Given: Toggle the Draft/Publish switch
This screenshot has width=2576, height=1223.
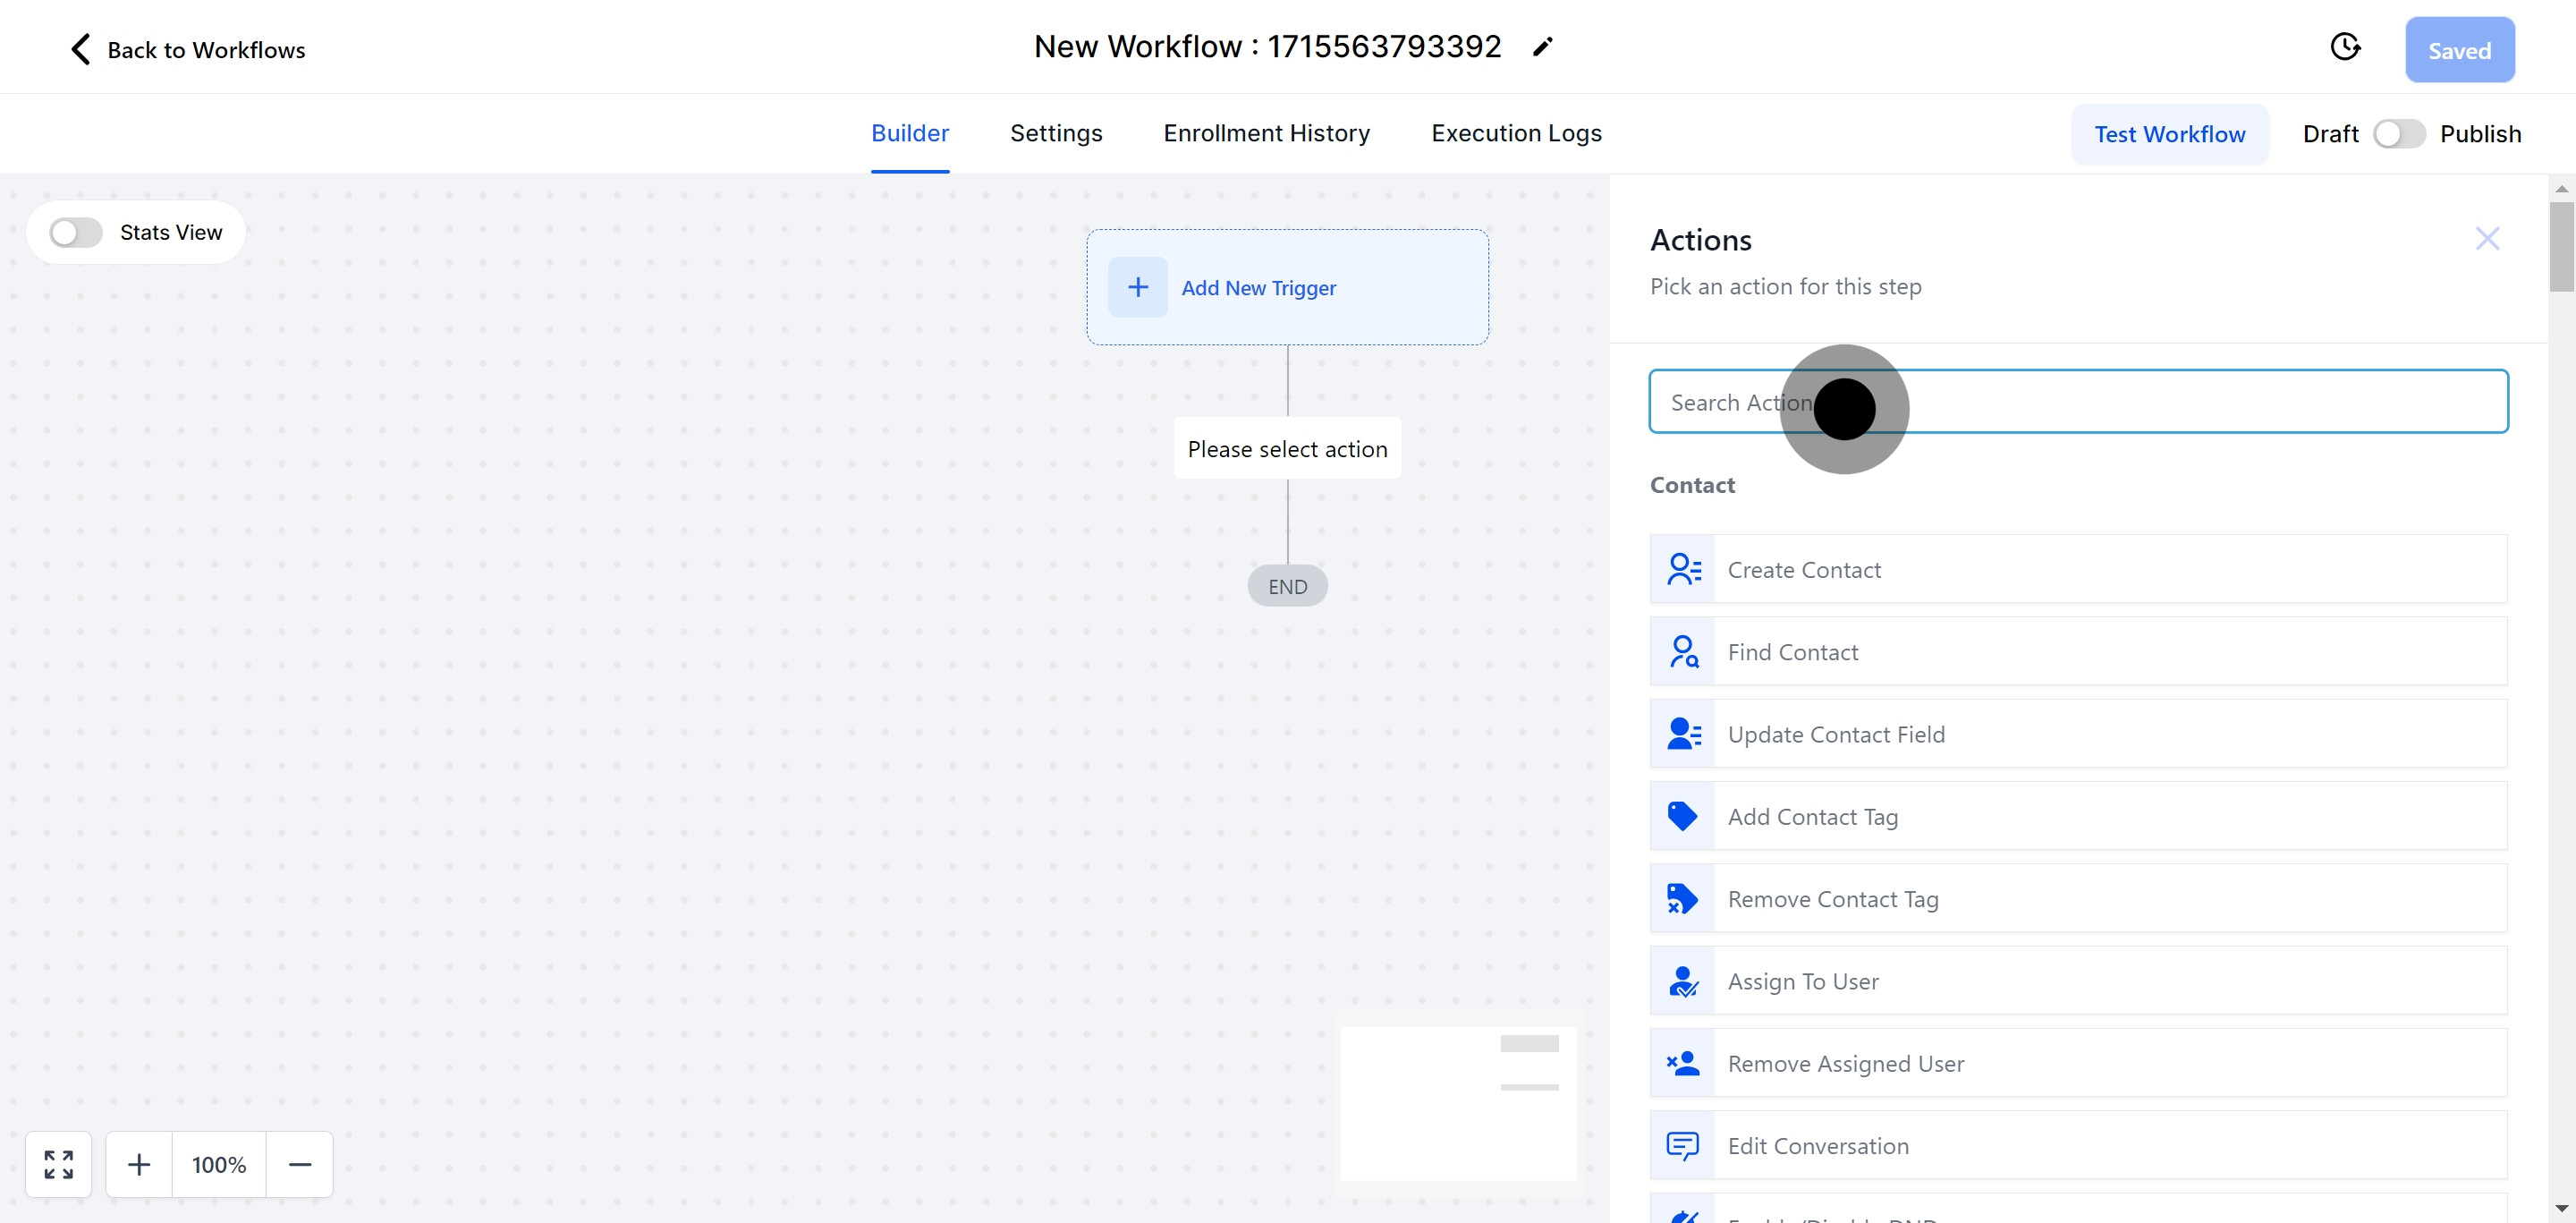Looking at the screenshot, I should pos(2399,134).
